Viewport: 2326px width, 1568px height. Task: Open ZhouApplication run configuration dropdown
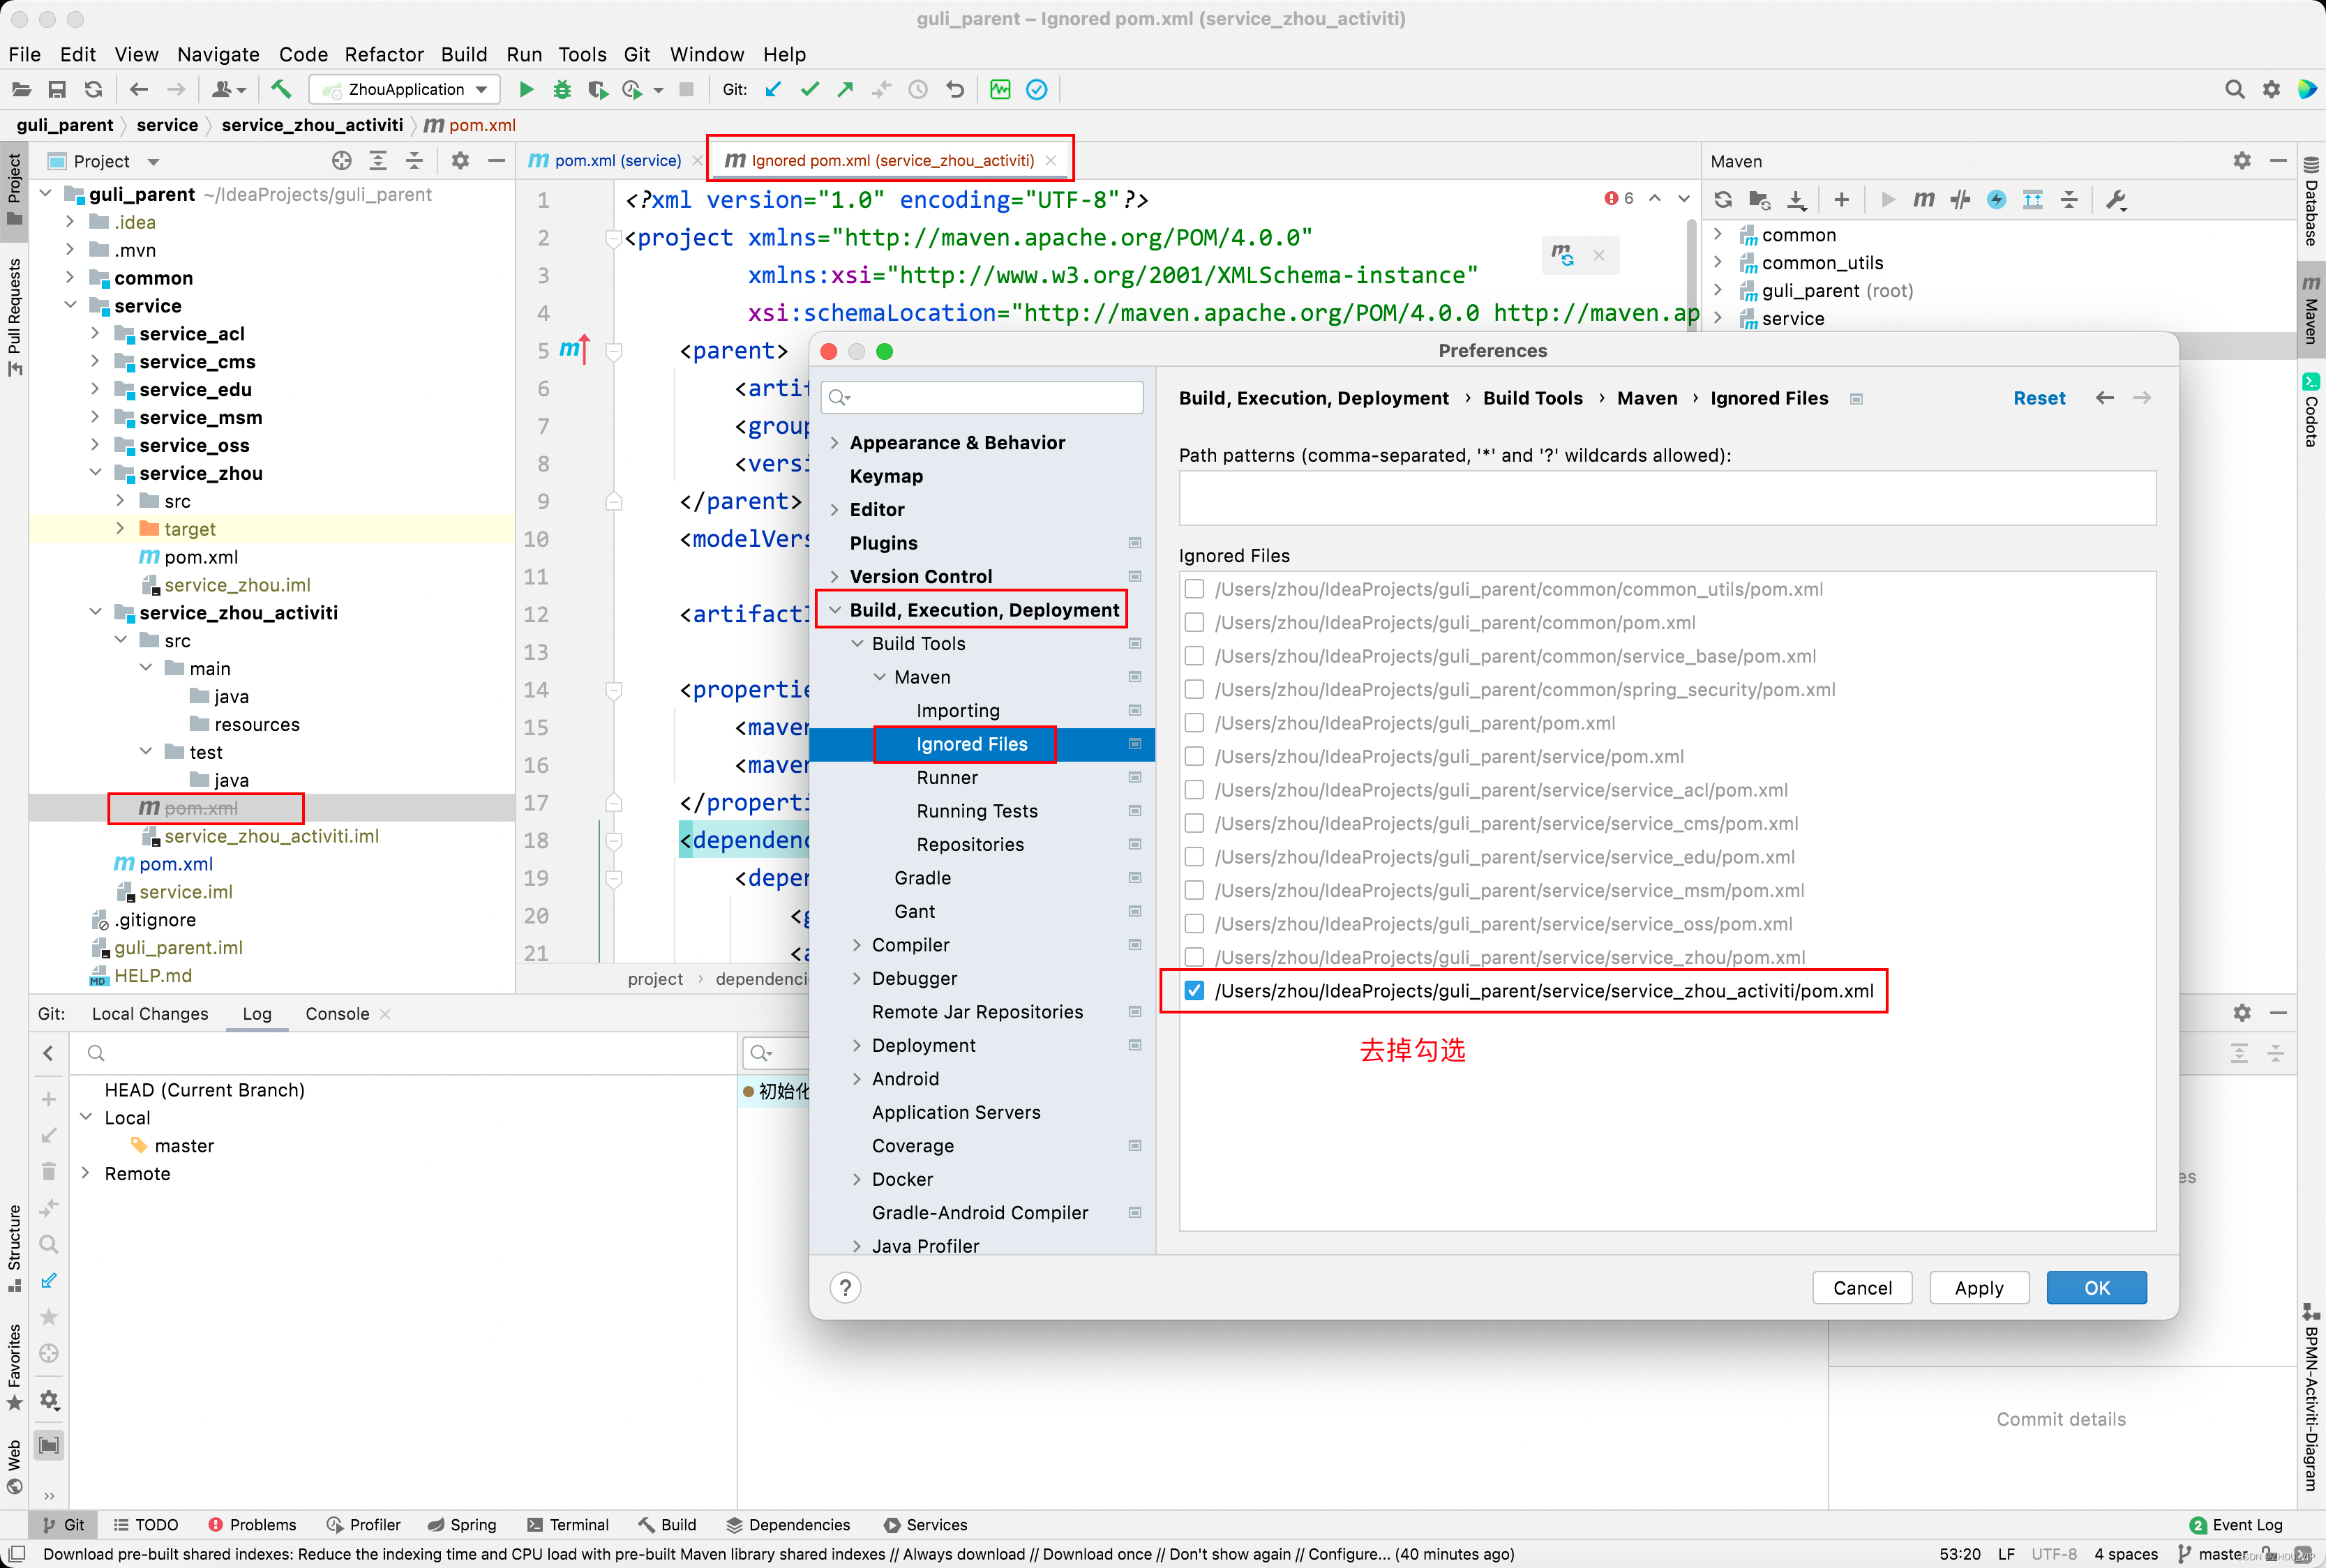tap(405, 89)
